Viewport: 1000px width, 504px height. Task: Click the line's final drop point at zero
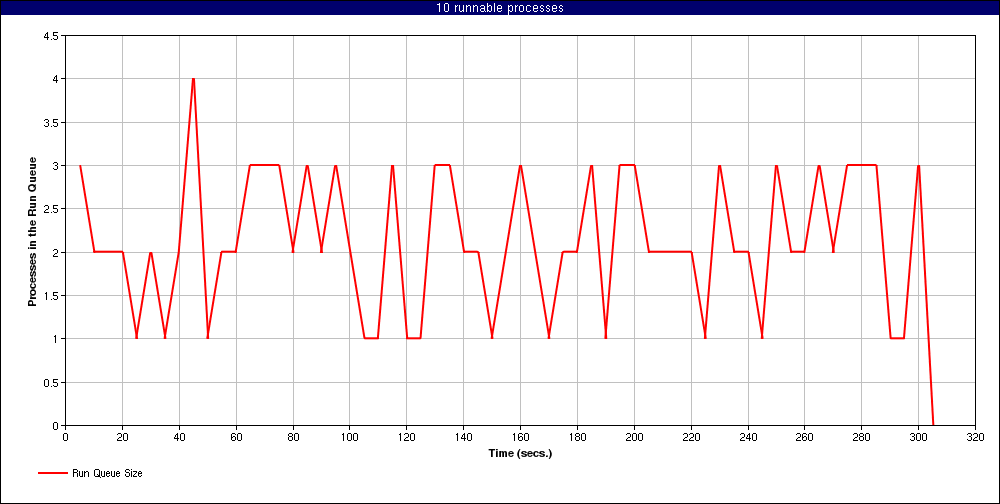click(x=933, y=424)
